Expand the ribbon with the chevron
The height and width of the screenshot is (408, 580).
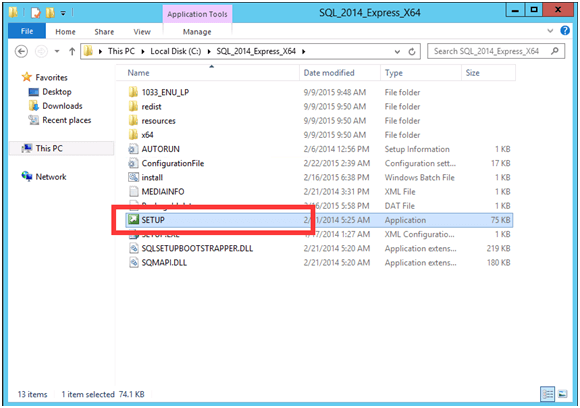(x=550, y=31)
